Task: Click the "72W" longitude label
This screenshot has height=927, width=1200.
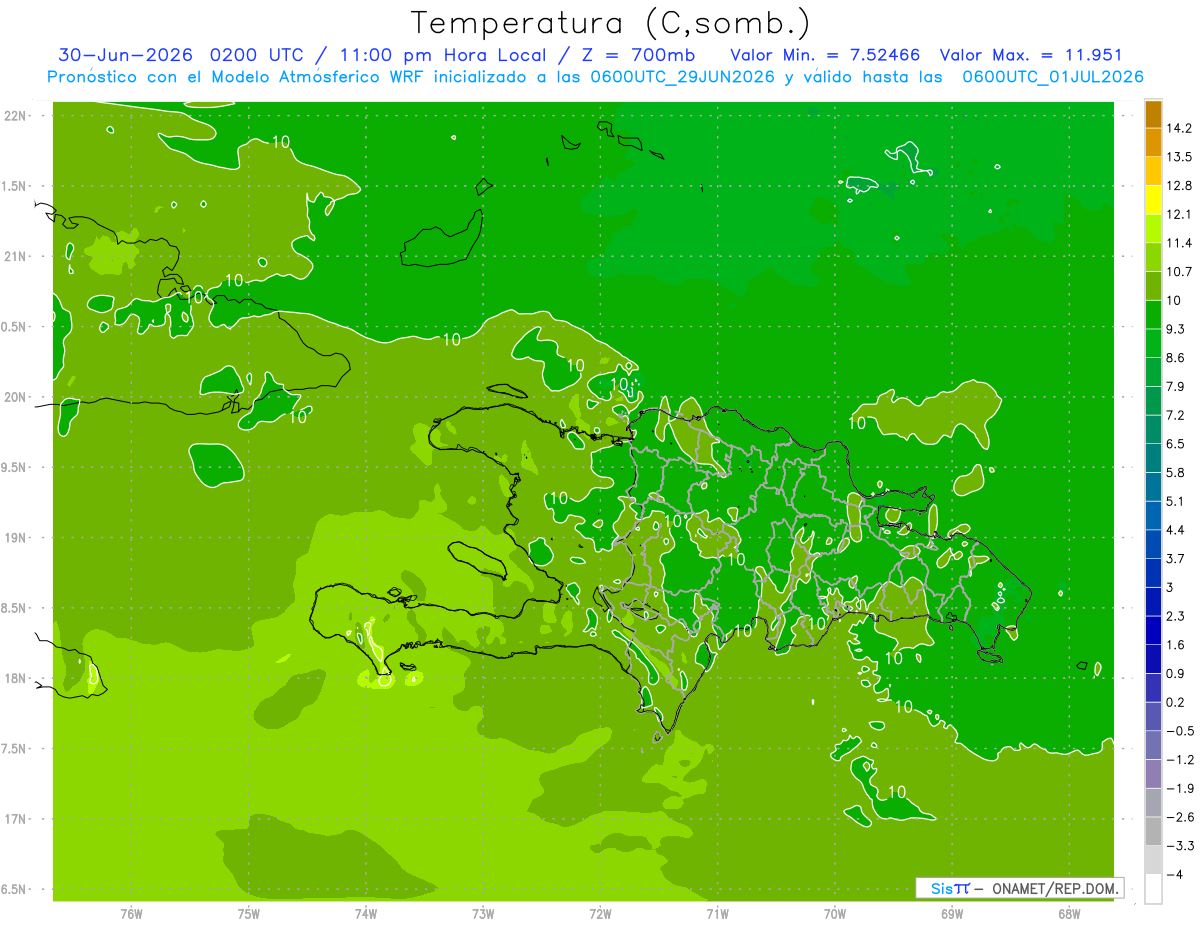Action: [600, 913]
